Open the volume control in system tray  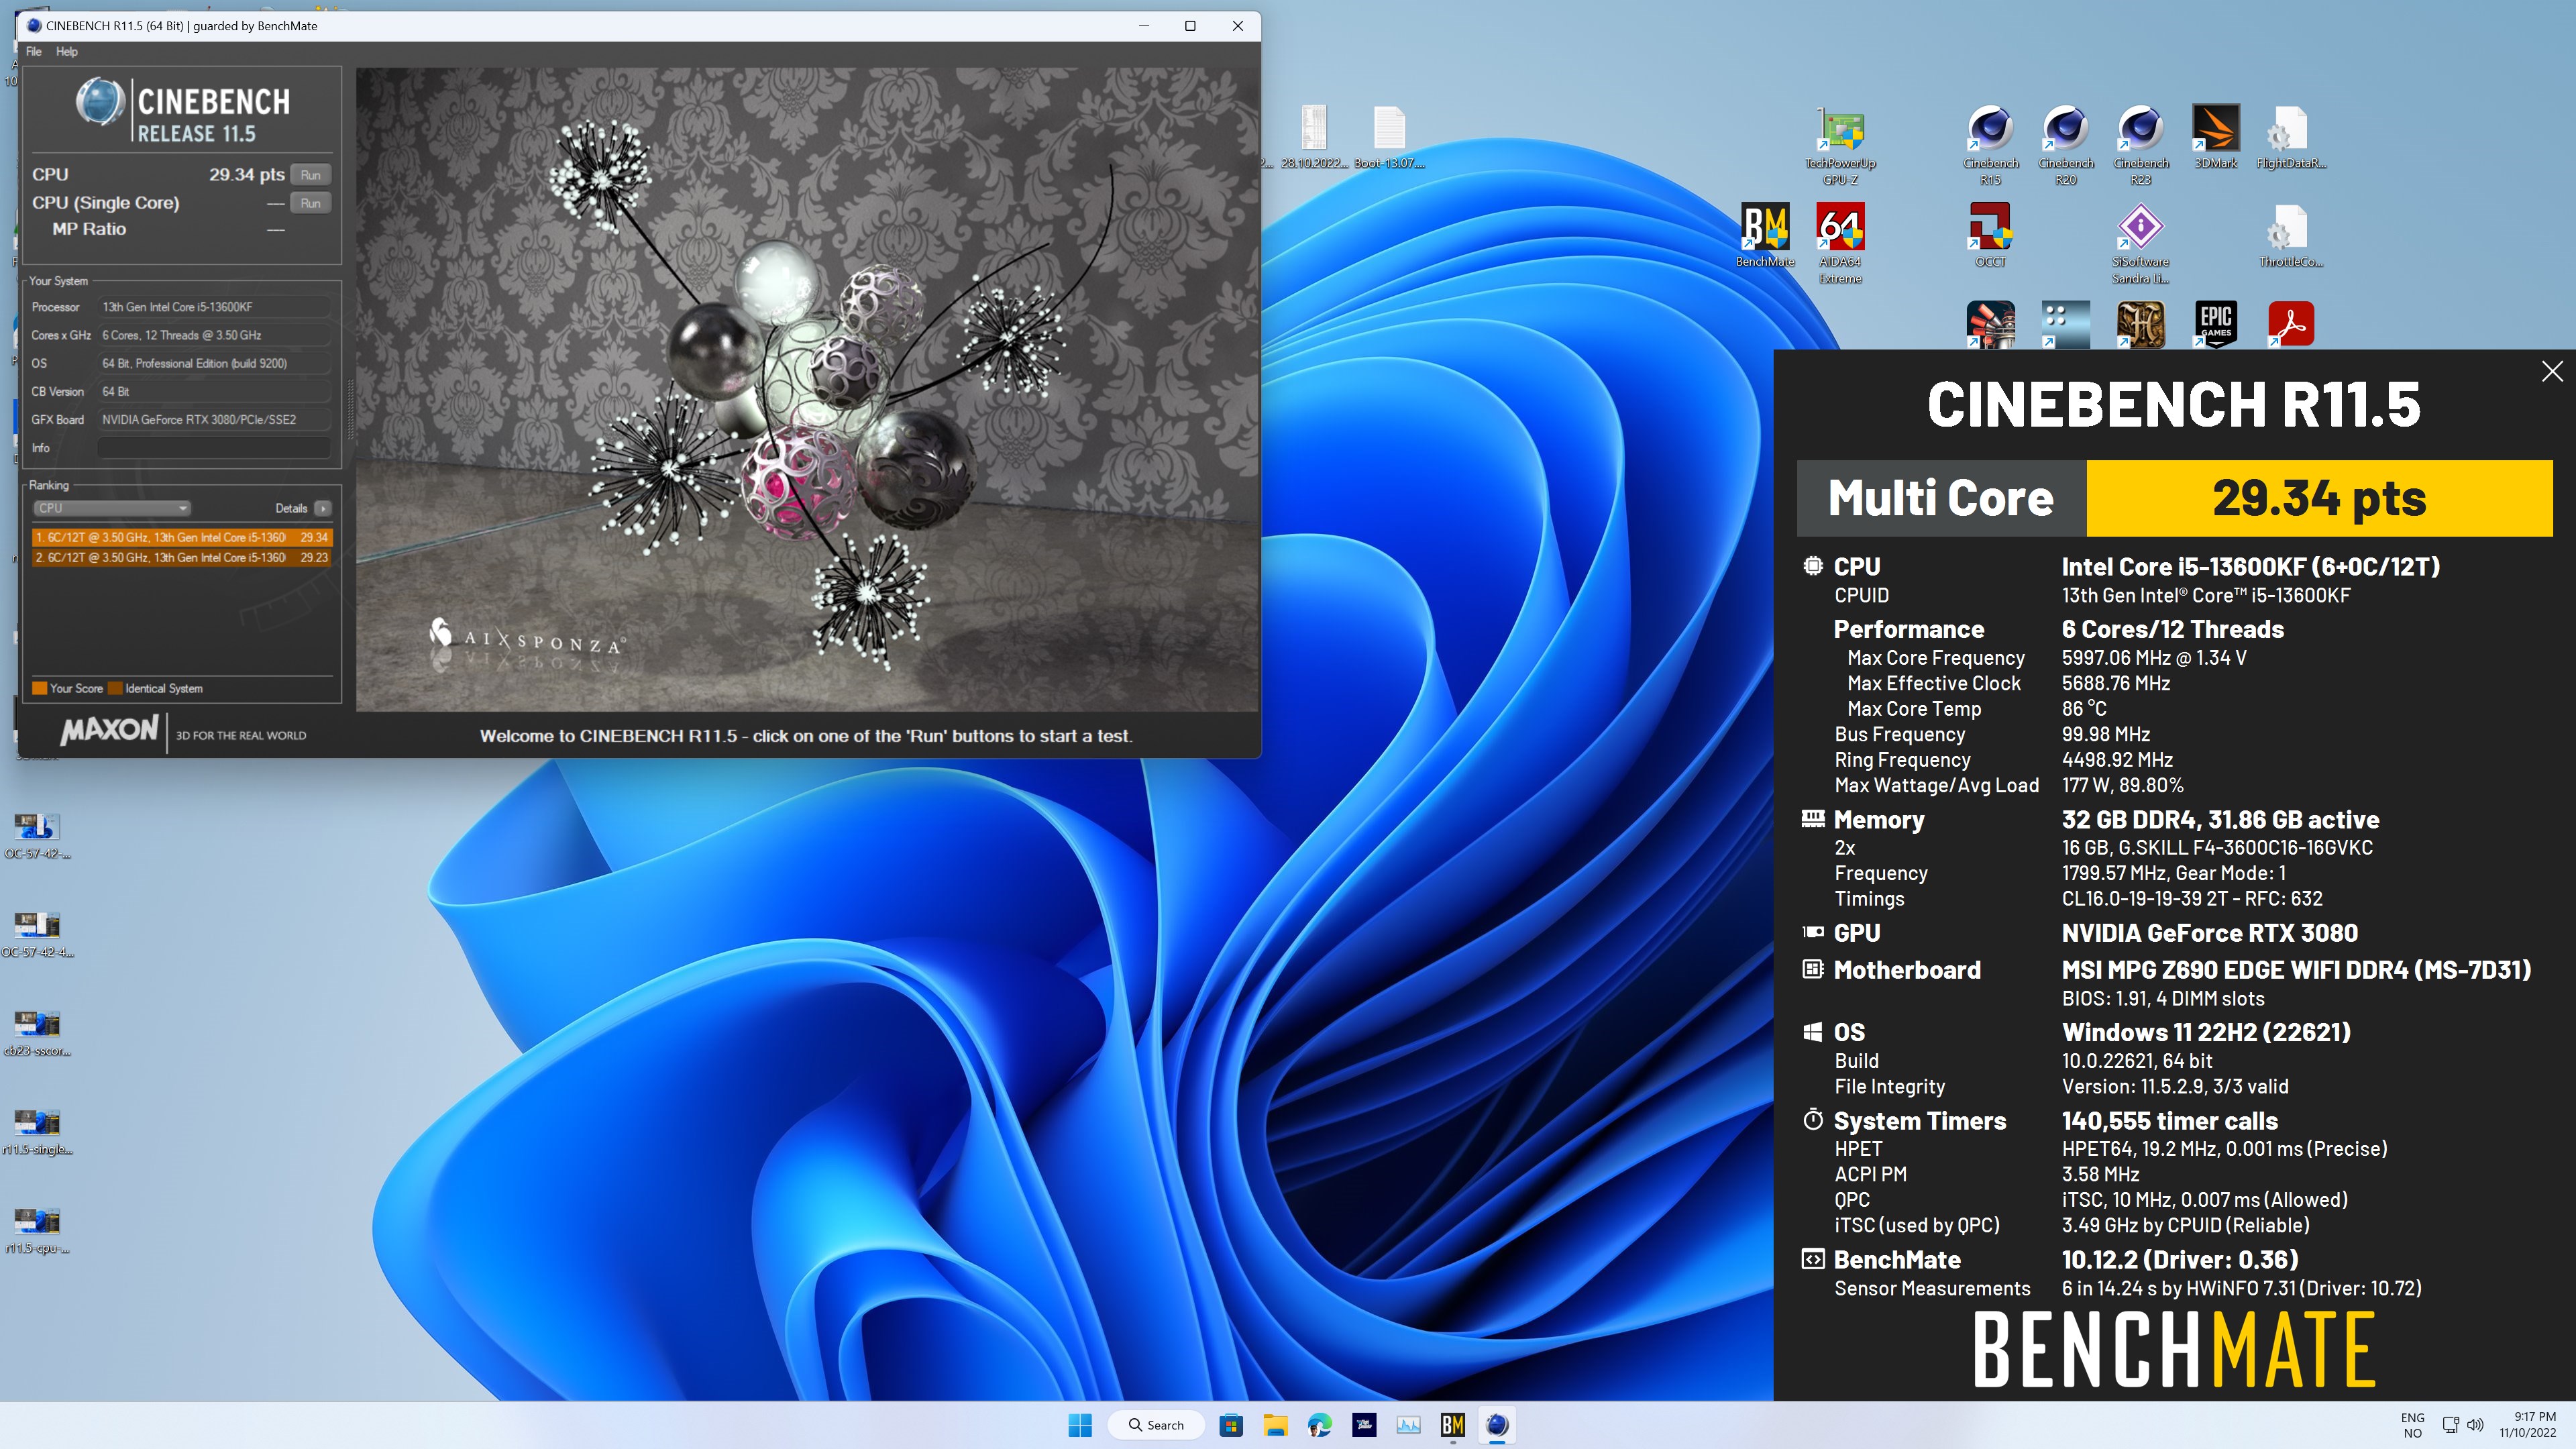point(2475,1425)
